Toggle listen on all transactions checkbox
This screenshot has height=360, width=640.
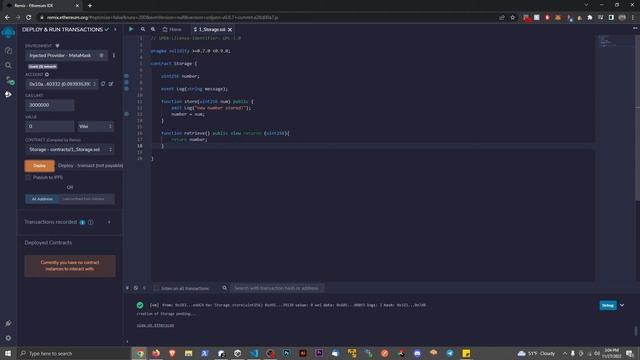156,288
